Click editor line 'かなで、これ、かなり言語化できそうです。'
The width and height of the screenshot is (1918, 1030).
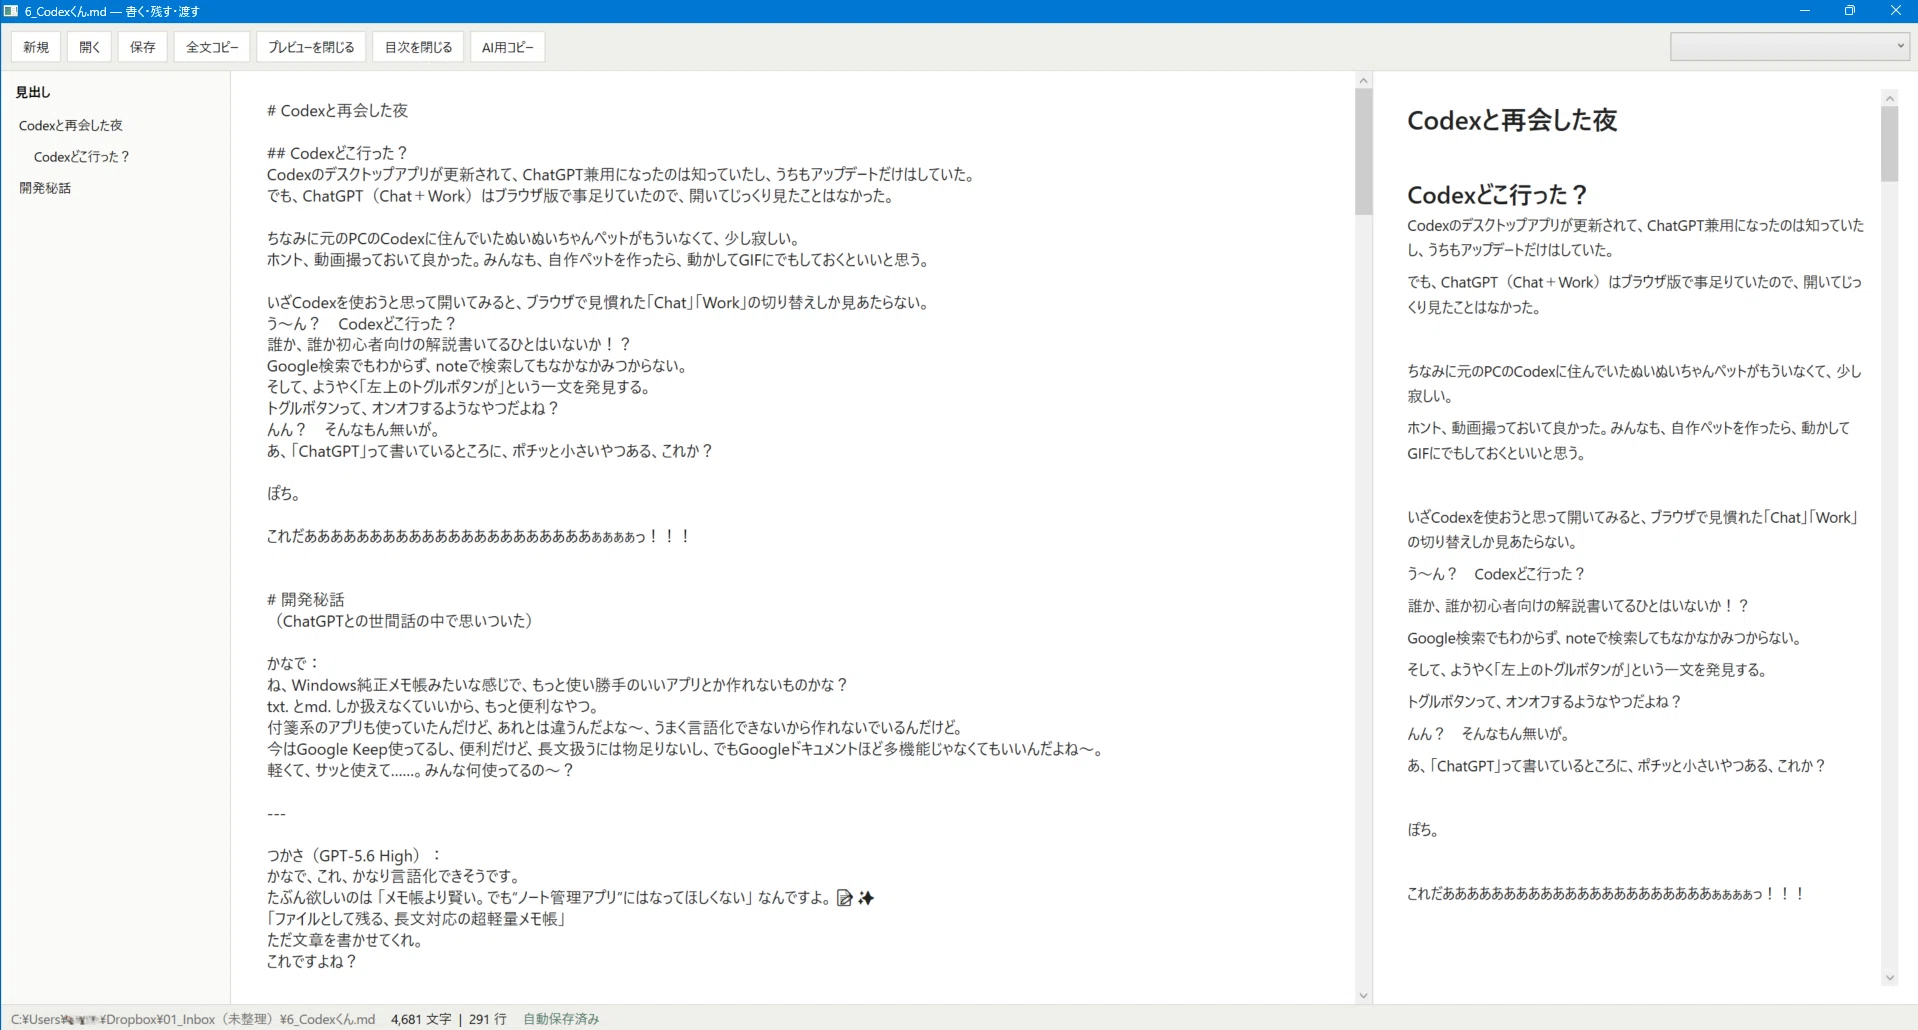[393, 877]
